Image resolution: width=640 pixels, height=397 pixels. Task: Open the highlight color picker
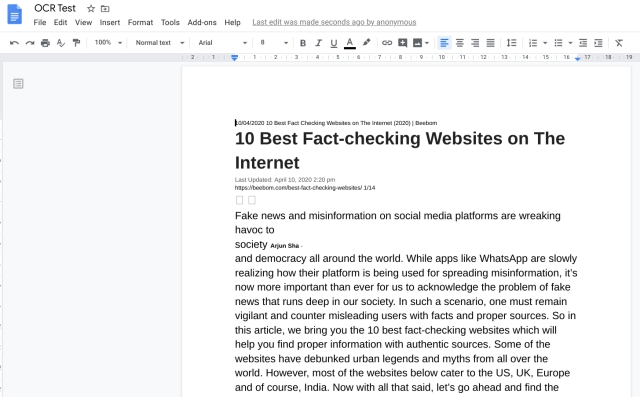tap(367, 42)
